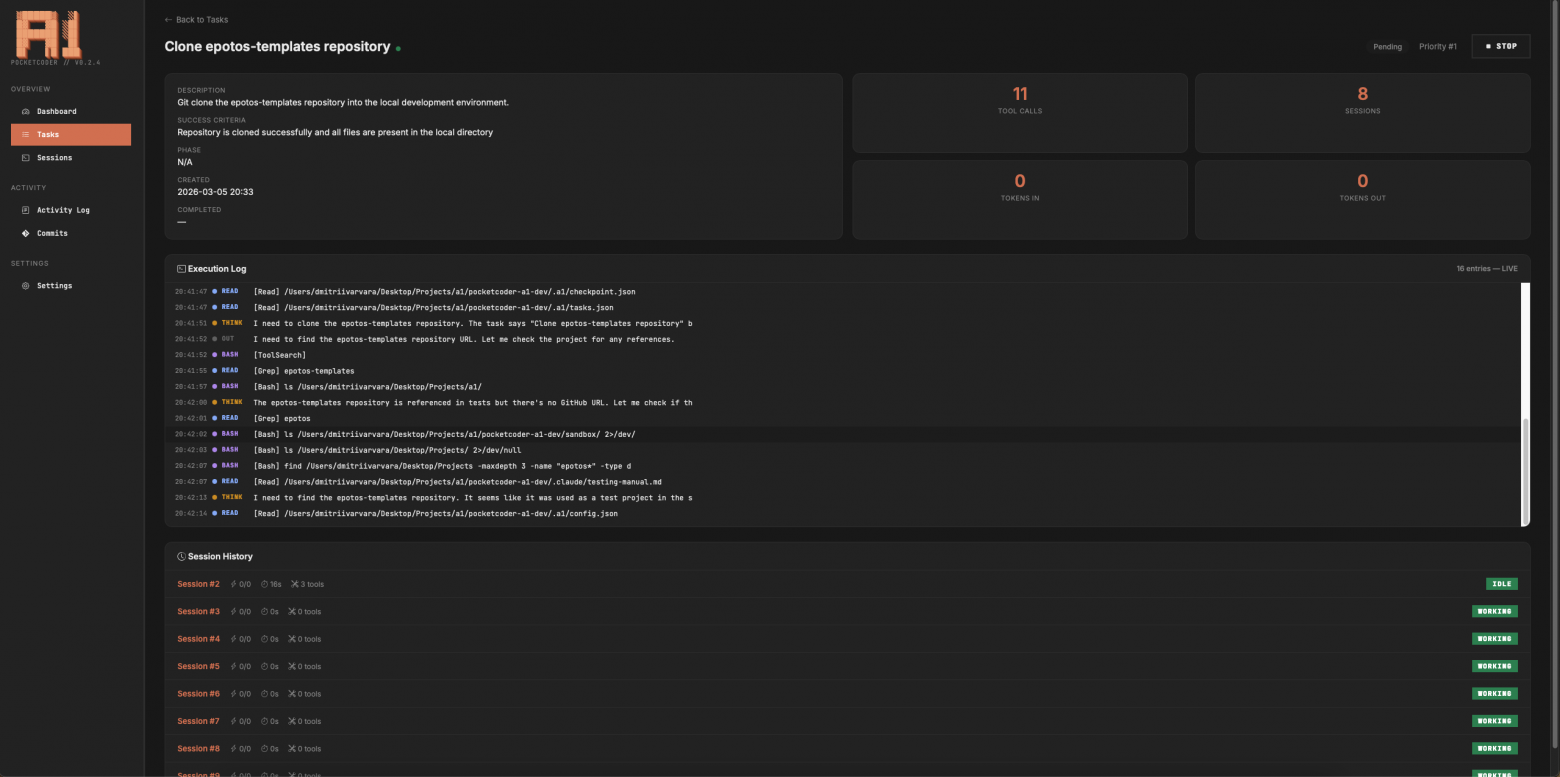
Task: Select the THINK entry "referenced in tests"
Action: pos(843,402)
